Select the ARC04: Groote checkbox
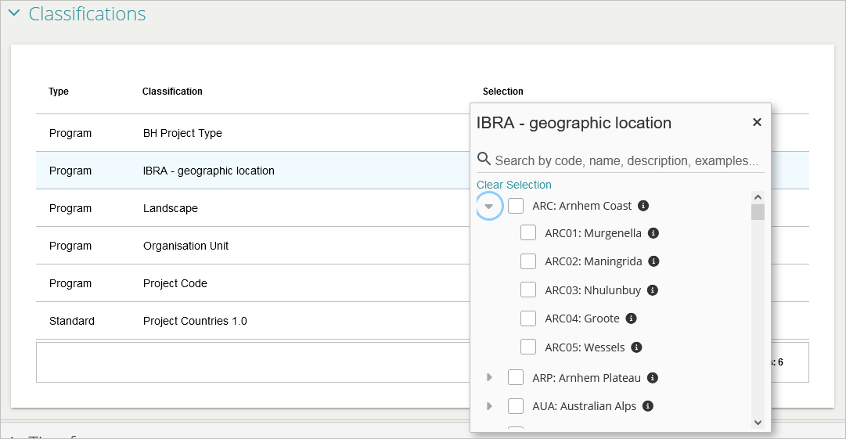Image resolution: width=846 pixels, height=440 pixels. click(528, 319)
